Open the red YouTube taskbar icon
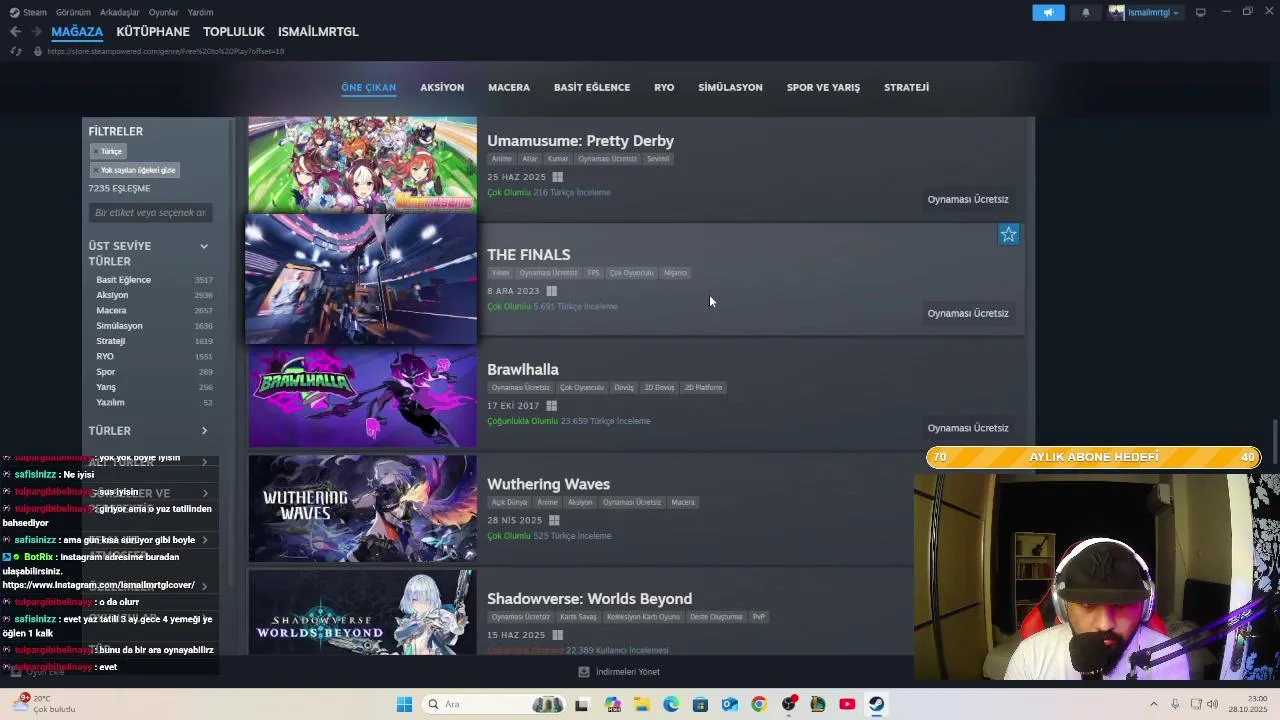1280x720 pixels. click(847, 704)
